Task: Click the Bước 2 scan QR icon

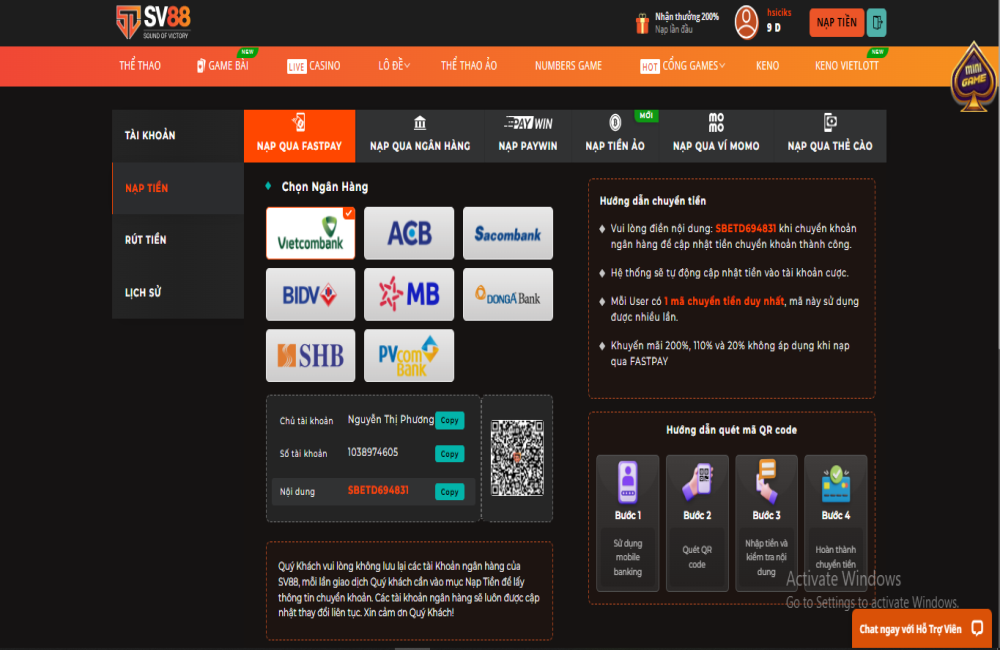Action: (697, 482)
